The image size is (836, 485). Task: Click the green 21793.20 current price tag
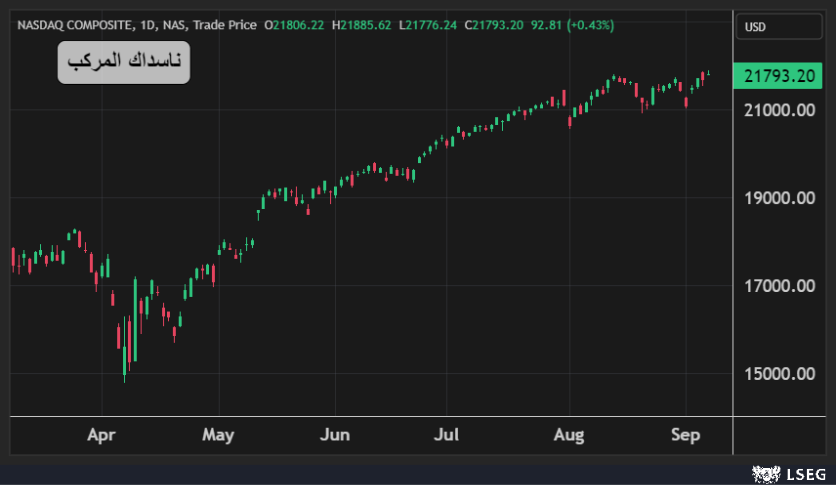[x=781, y=75]
